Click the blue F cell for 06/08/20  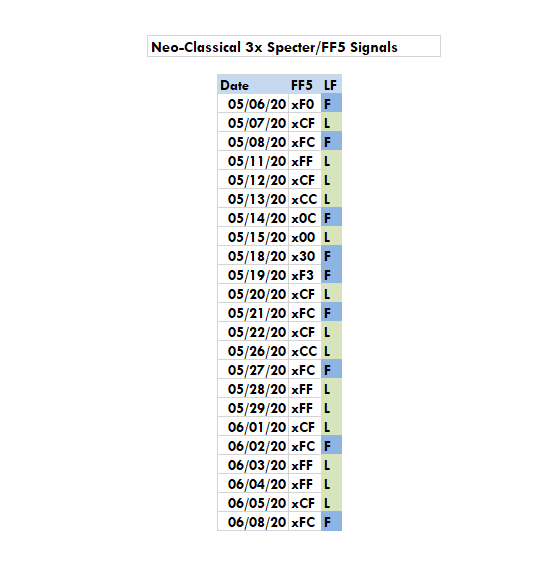pyautogui.click(x=331, y=522)
